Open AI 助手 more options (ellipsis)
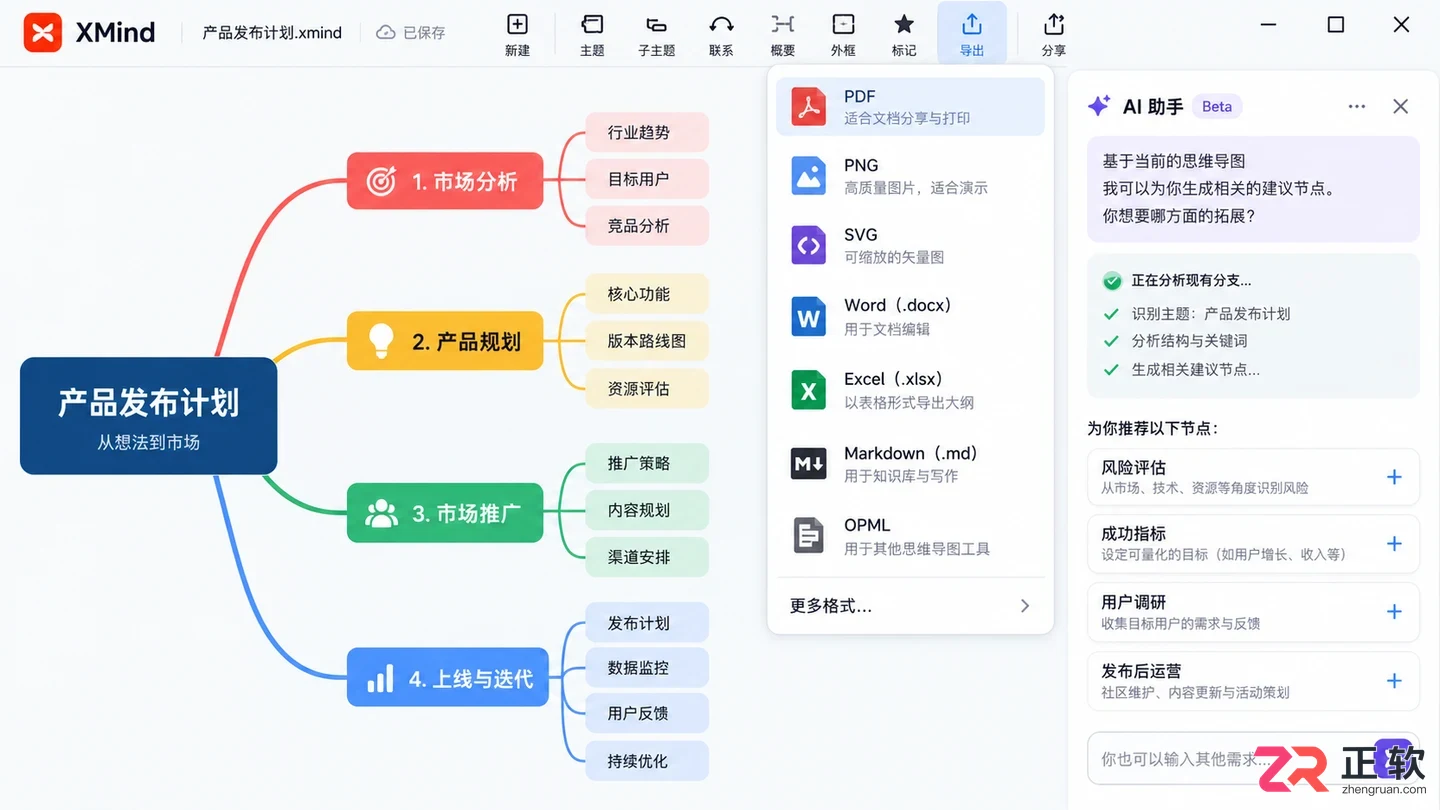The image size is (1440, 810). coord(1357,107)
